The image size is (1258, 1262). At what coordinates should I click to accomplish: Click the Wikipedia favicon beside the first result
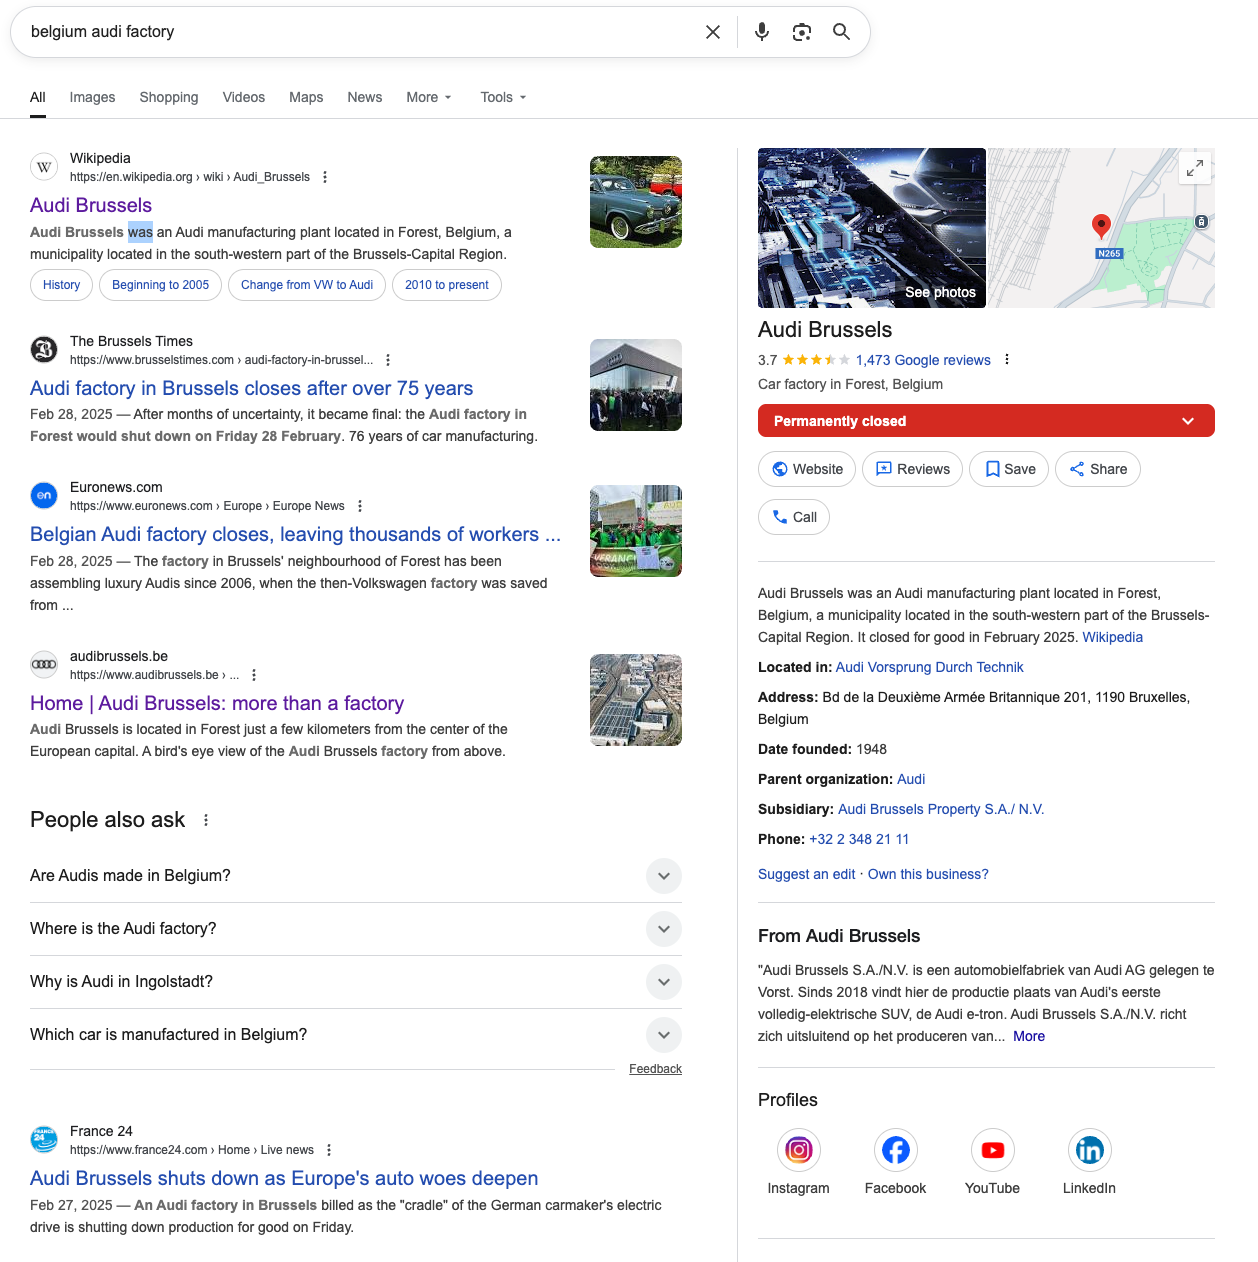pos(44,167)
